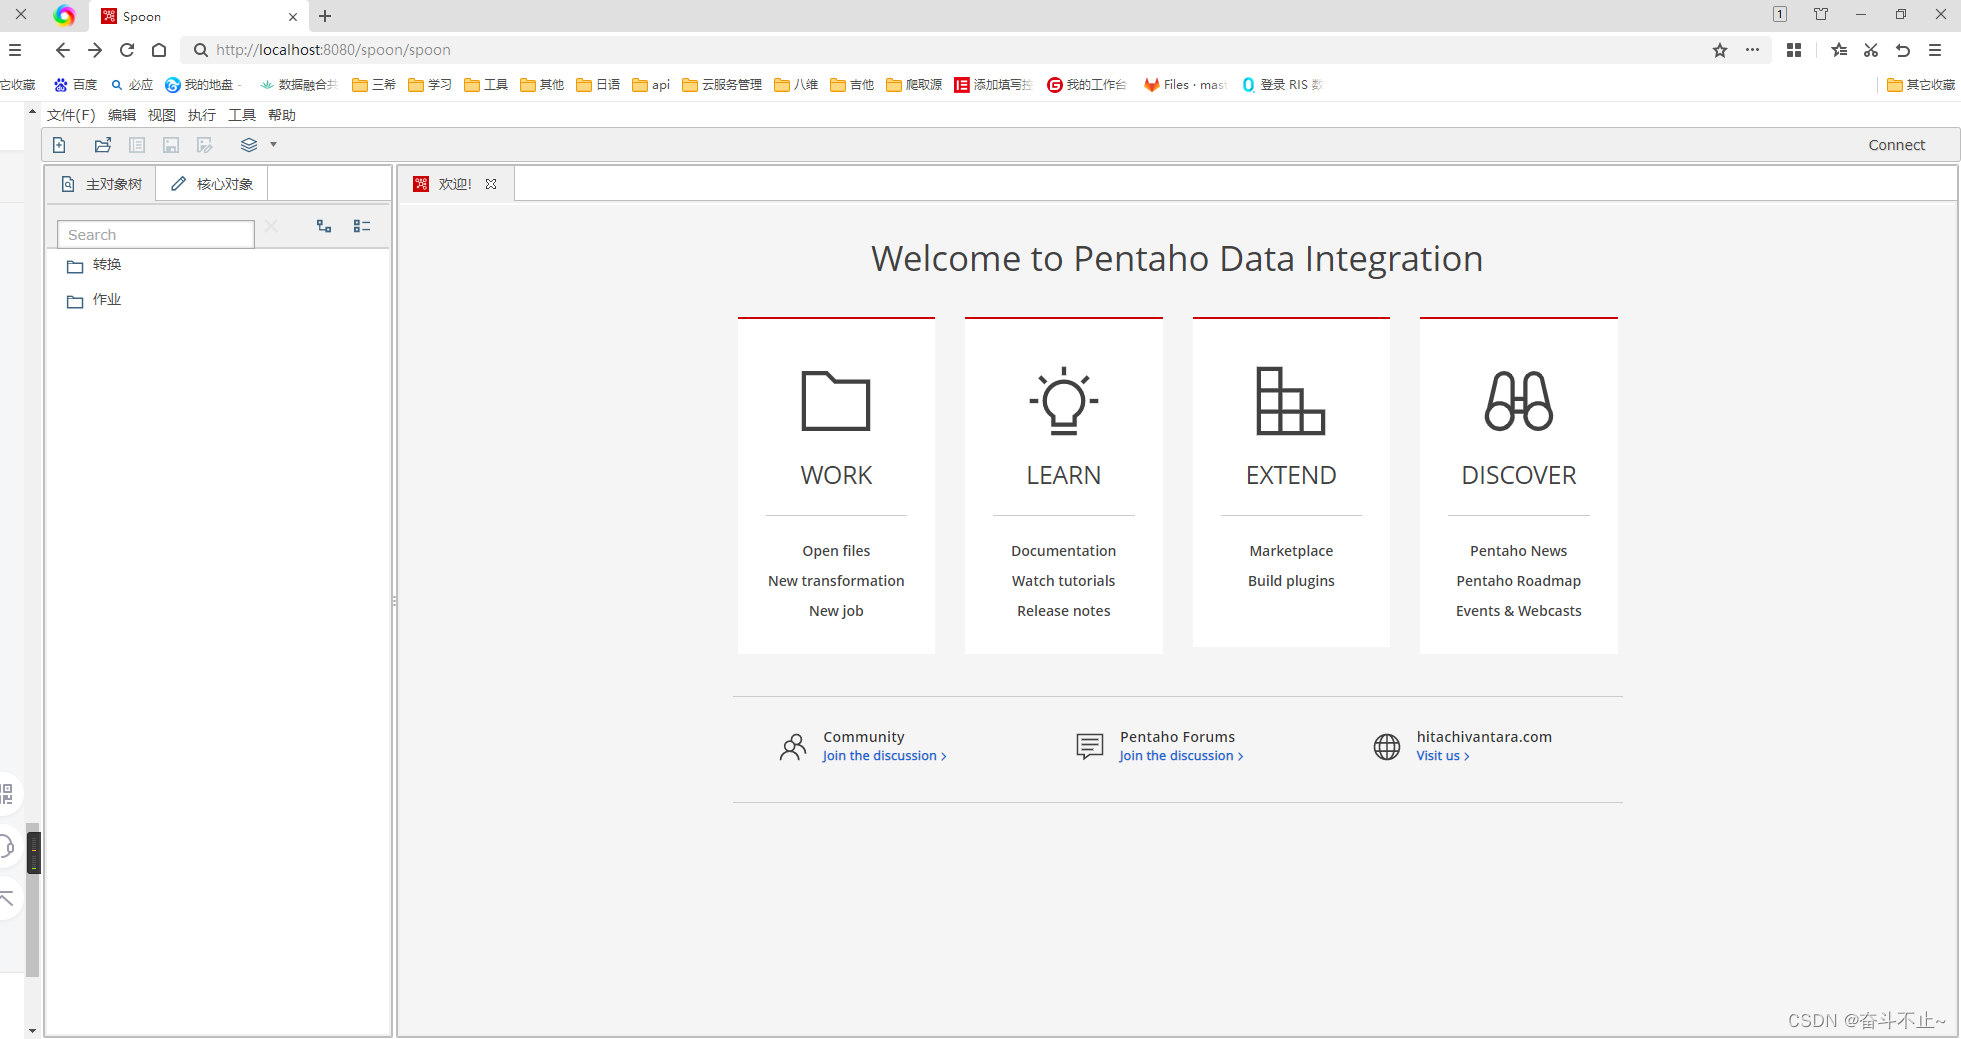This screenshot has height=1039, width=1961.
Task: Switch to the 主对象树 tab
Action: (x=101, y=184)
